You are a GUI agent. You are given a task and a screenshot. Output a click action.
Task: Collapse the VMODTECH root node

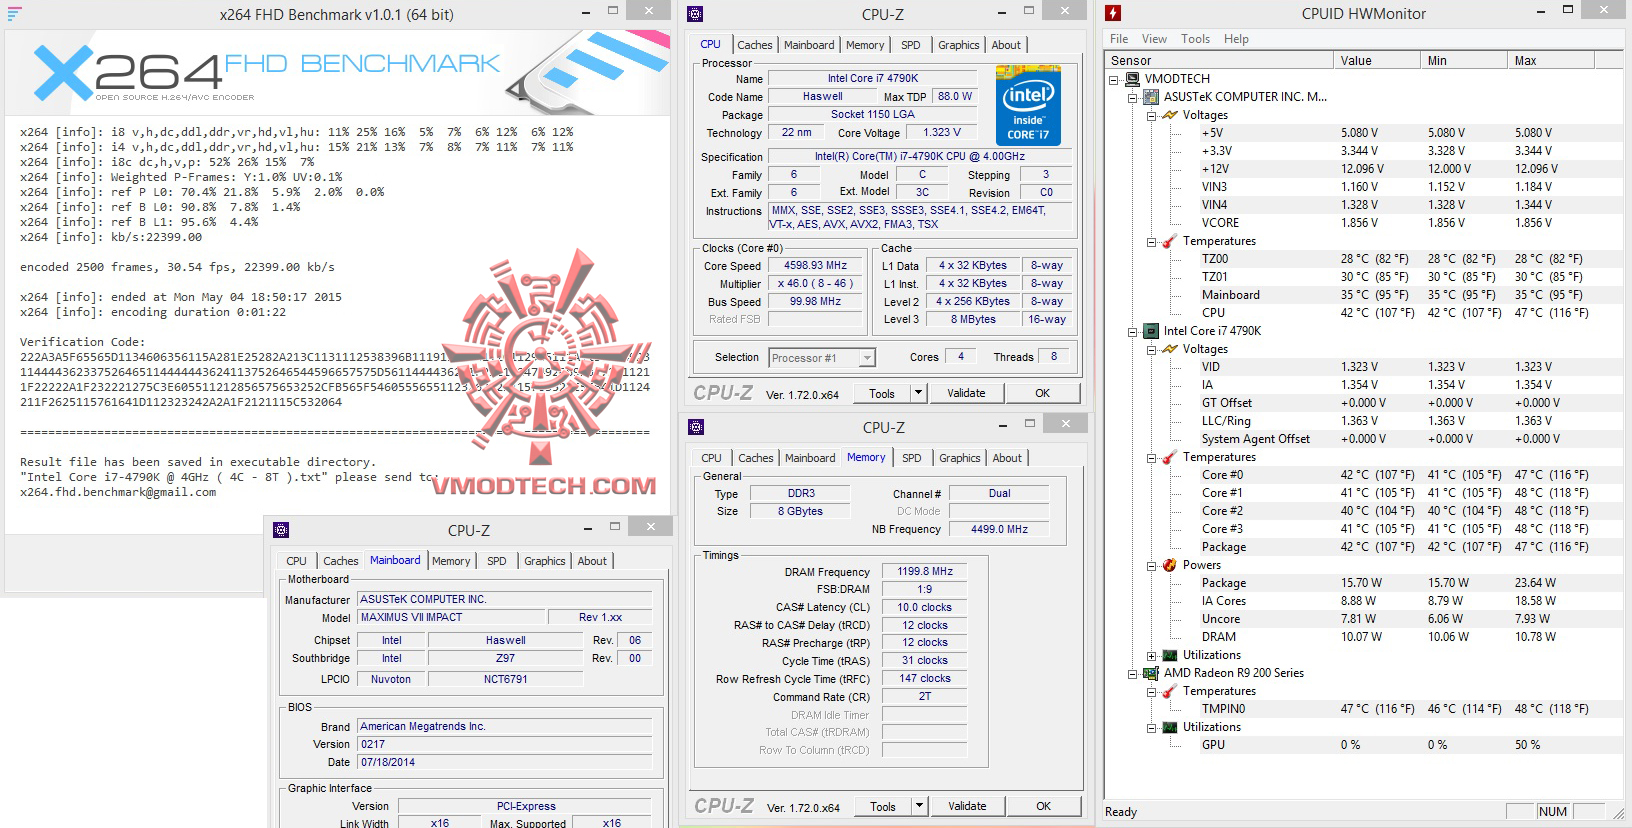(x=1114, y=79)
